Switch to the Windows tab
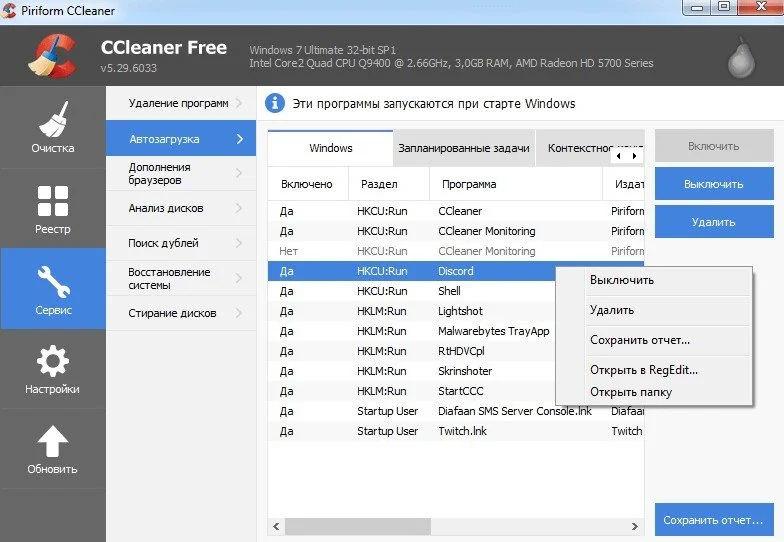 point(330,148)
